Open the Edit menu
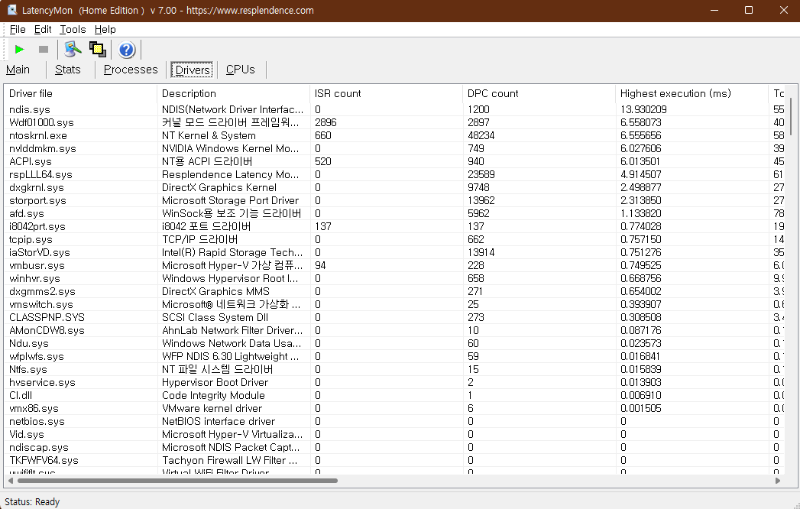The image size is (800, 509). (42, 30)
